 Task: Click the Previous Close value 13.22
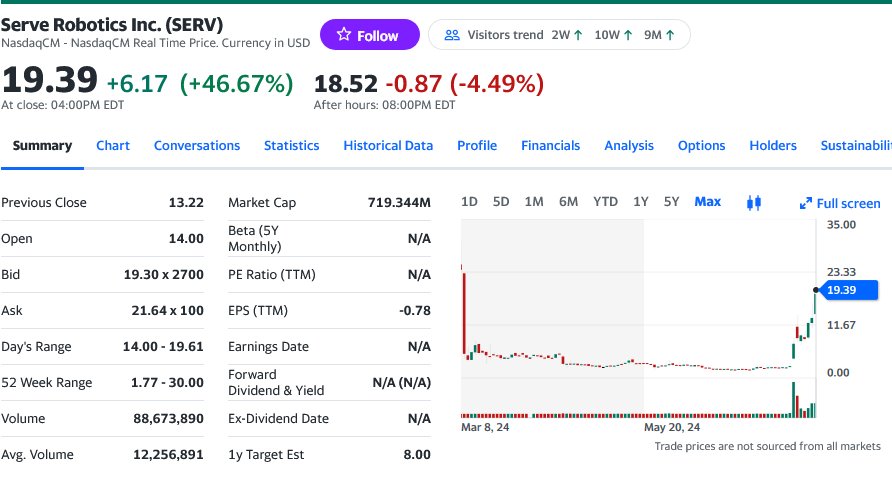(186, 202)
